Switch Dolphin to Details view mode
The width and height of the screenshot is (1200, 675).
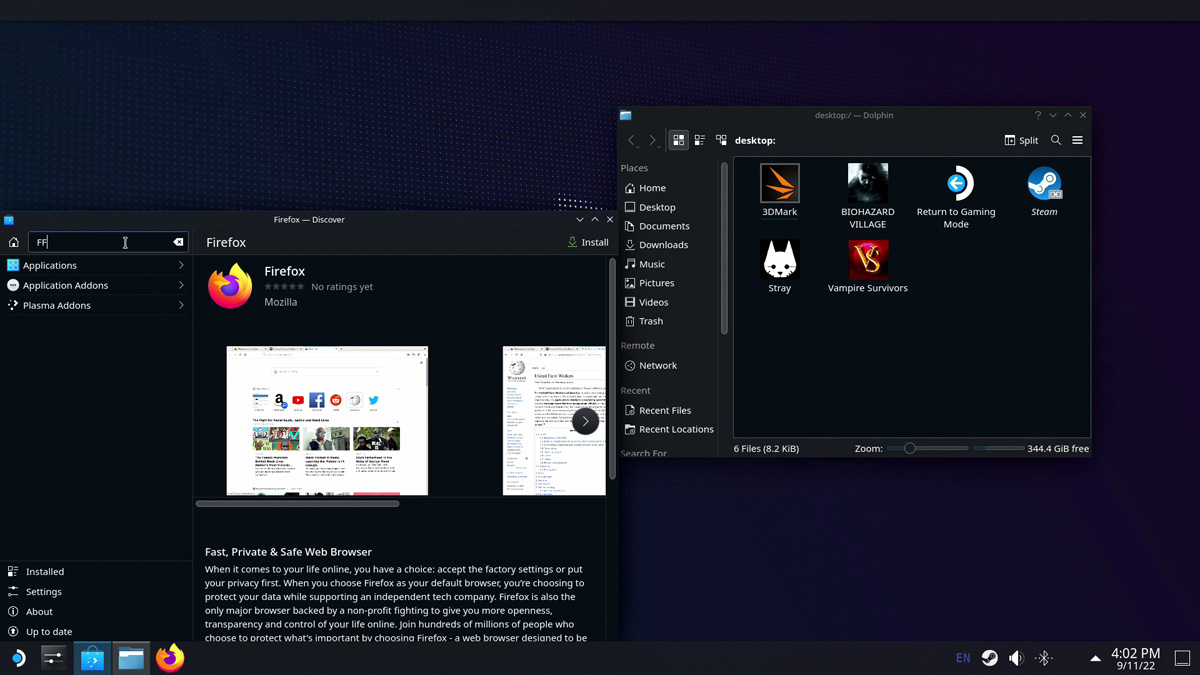point(721,141)
